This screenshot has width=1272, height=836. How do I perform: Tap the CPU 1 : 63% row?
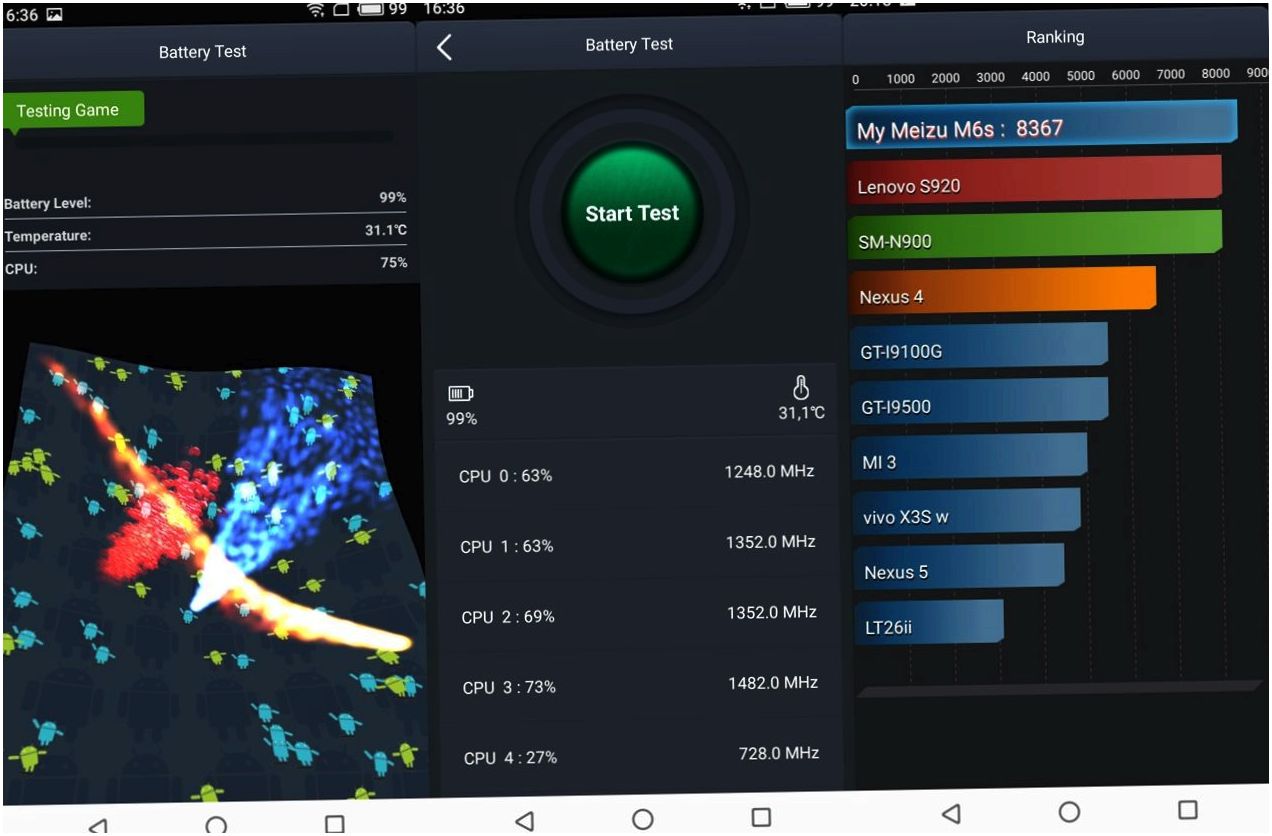click(x=636, y=543)
